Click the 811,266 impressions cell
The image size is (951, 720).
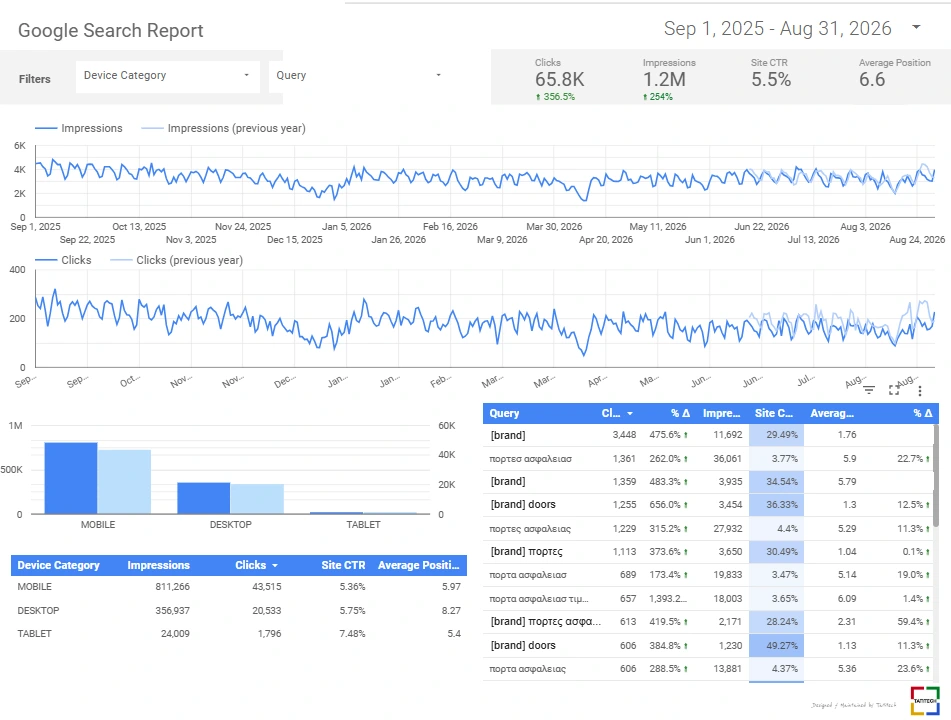point(172,587)
